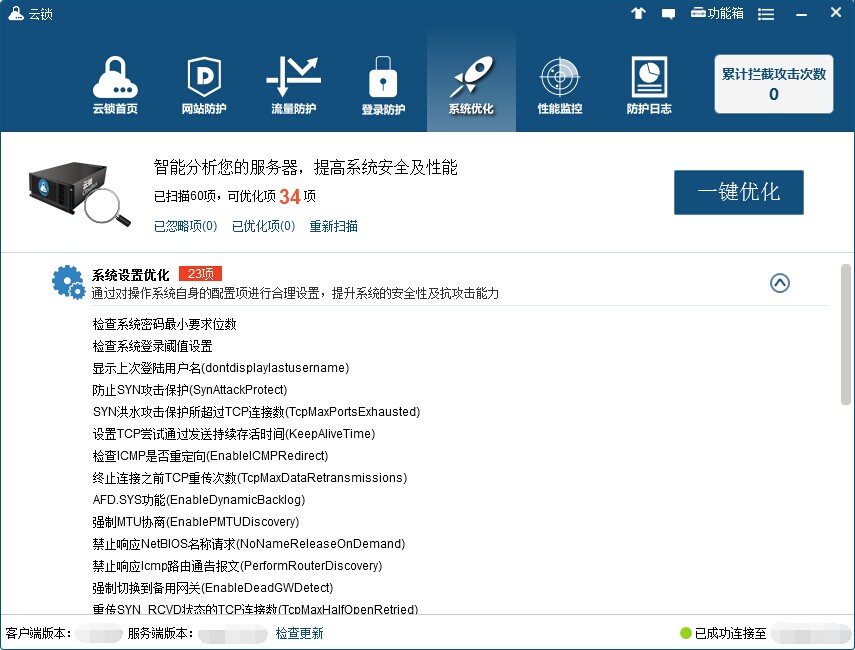Viewport: 855px width, 650px height.
Task: Click the 一键优化 button
Action: pos(738,192)
